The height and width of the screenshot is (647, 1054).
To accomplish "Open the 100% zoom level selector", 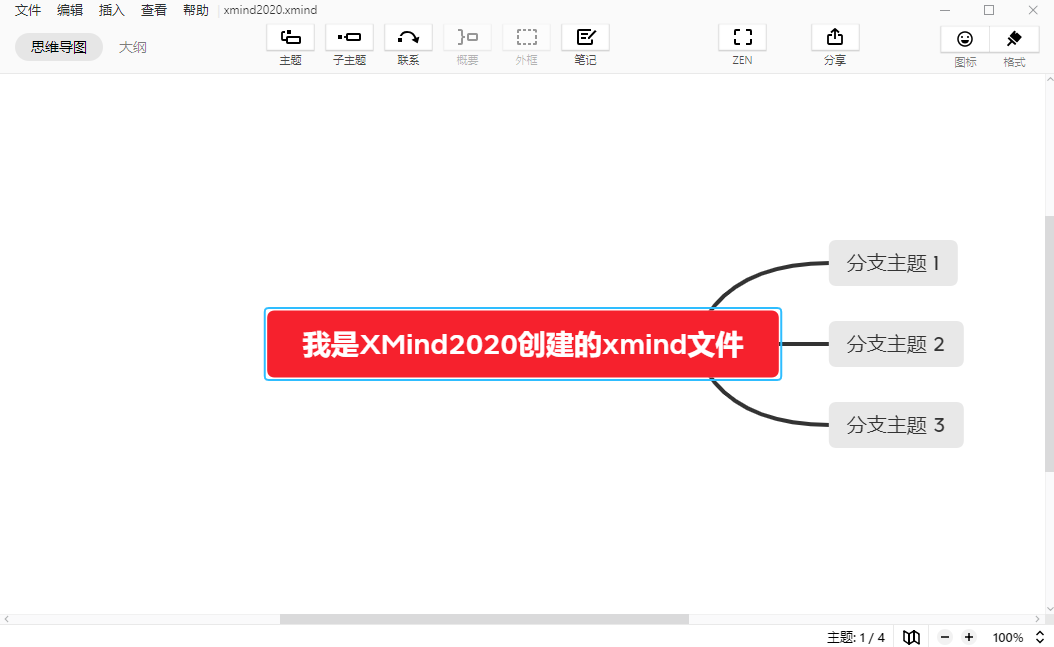I will pos(1013,637).
